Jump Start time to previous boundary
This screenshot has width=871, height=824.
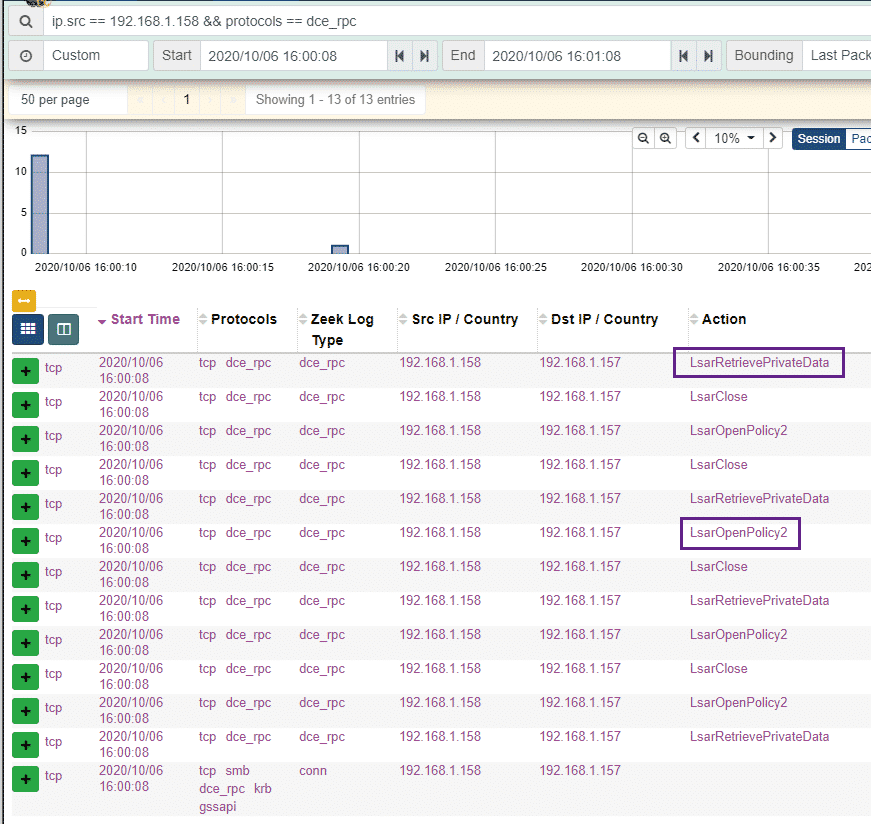[400, 56]
